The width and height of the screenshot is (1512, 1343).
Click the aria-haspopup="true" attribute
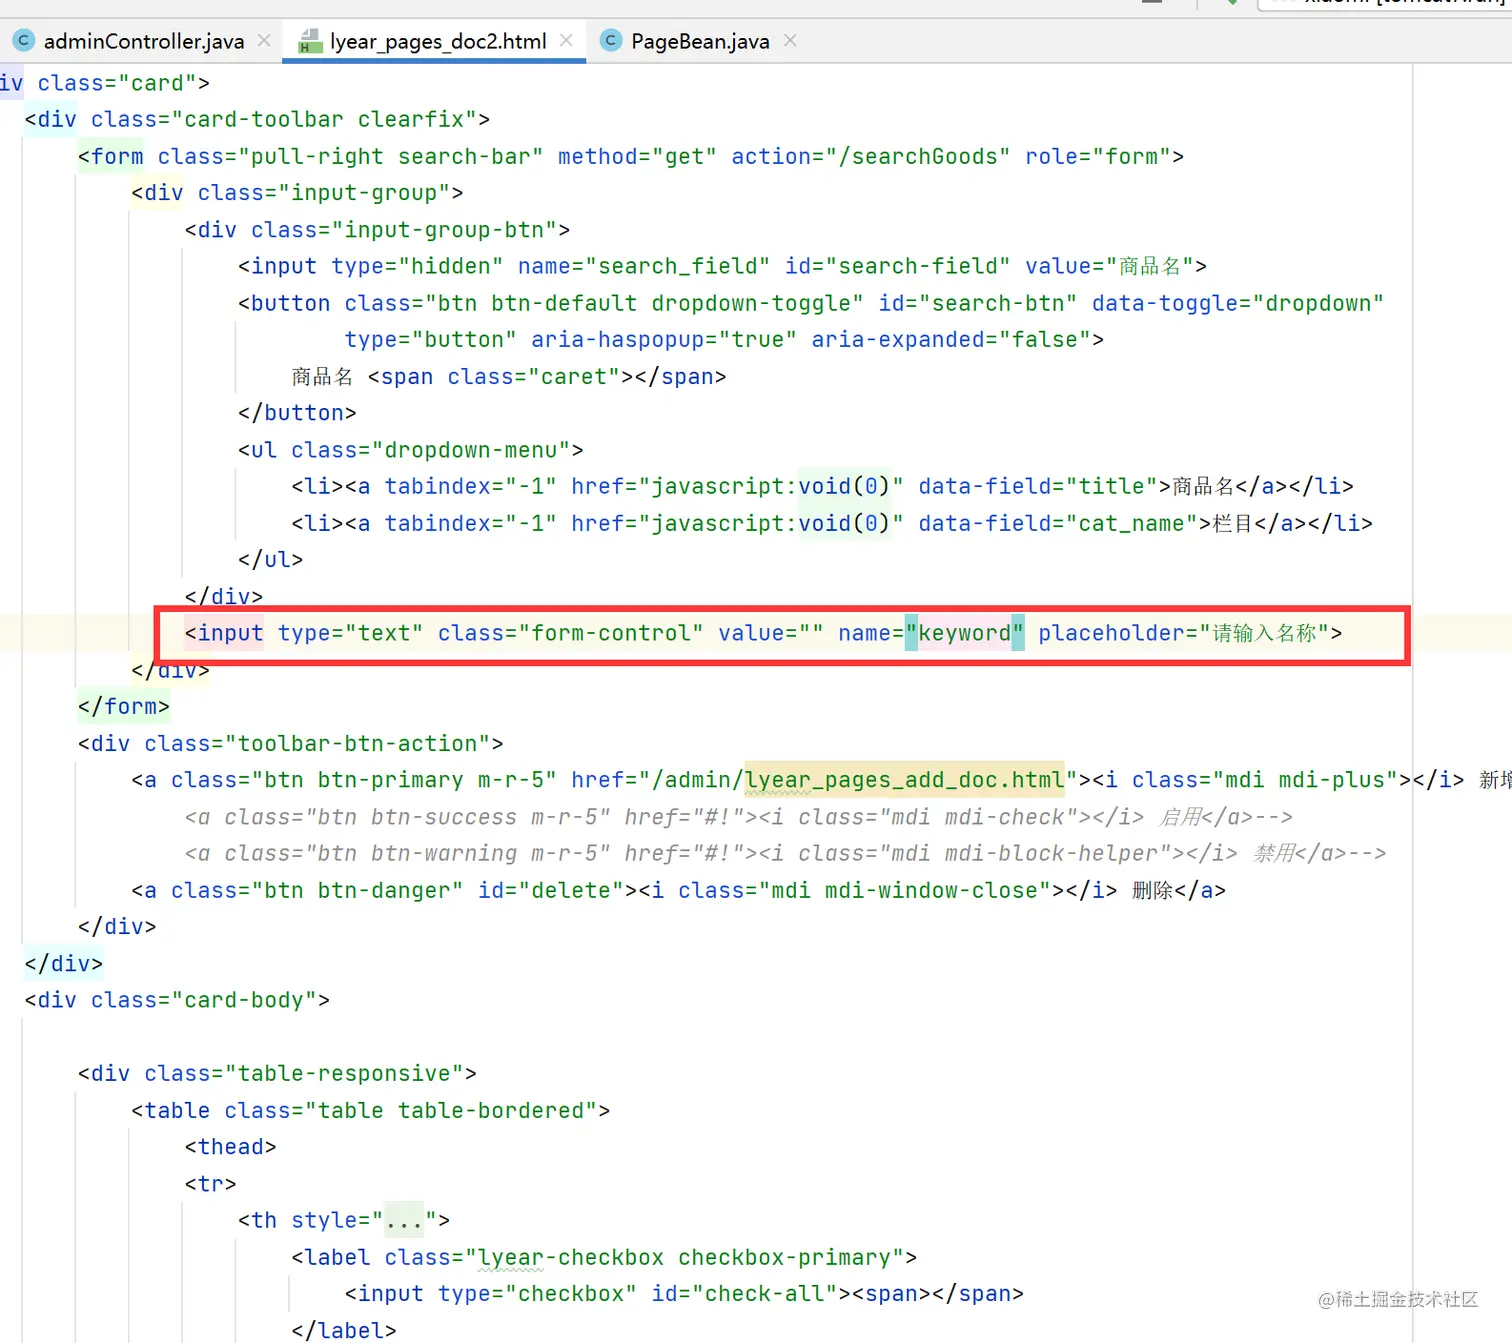pyautogui.click(x=664, y=340)
